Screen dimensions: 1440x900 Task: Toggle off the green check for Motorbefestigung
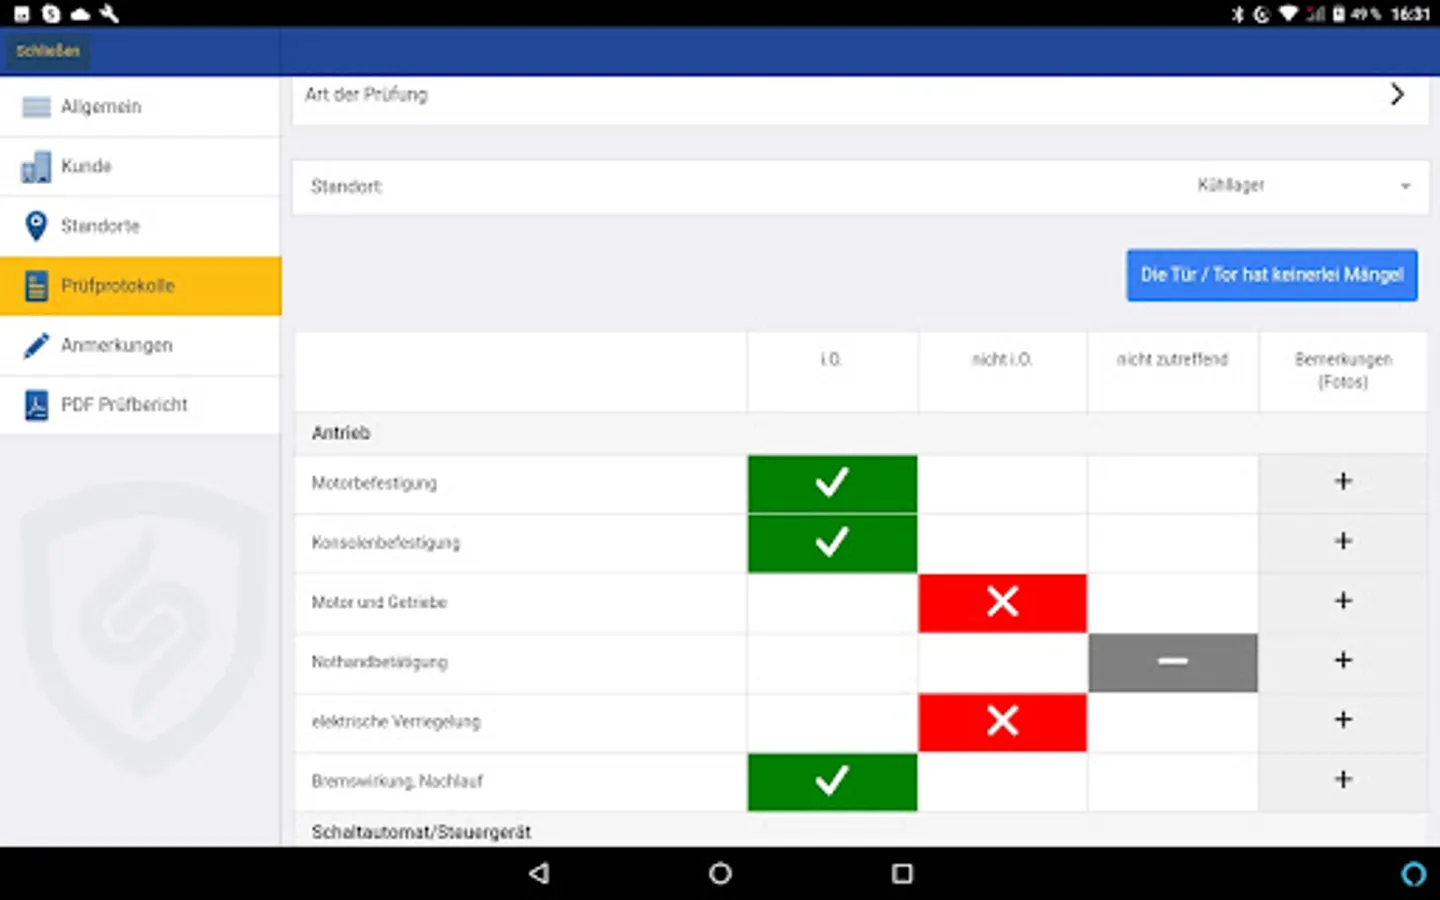coord(832,483)
